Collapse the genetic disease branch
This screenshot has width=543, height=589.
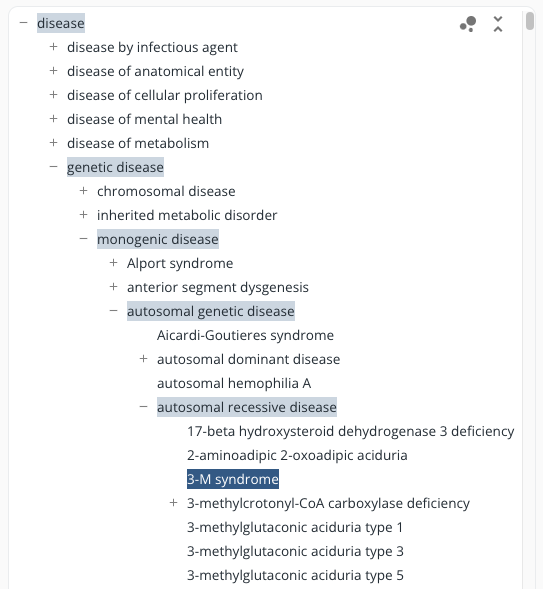tap(53, 167)
